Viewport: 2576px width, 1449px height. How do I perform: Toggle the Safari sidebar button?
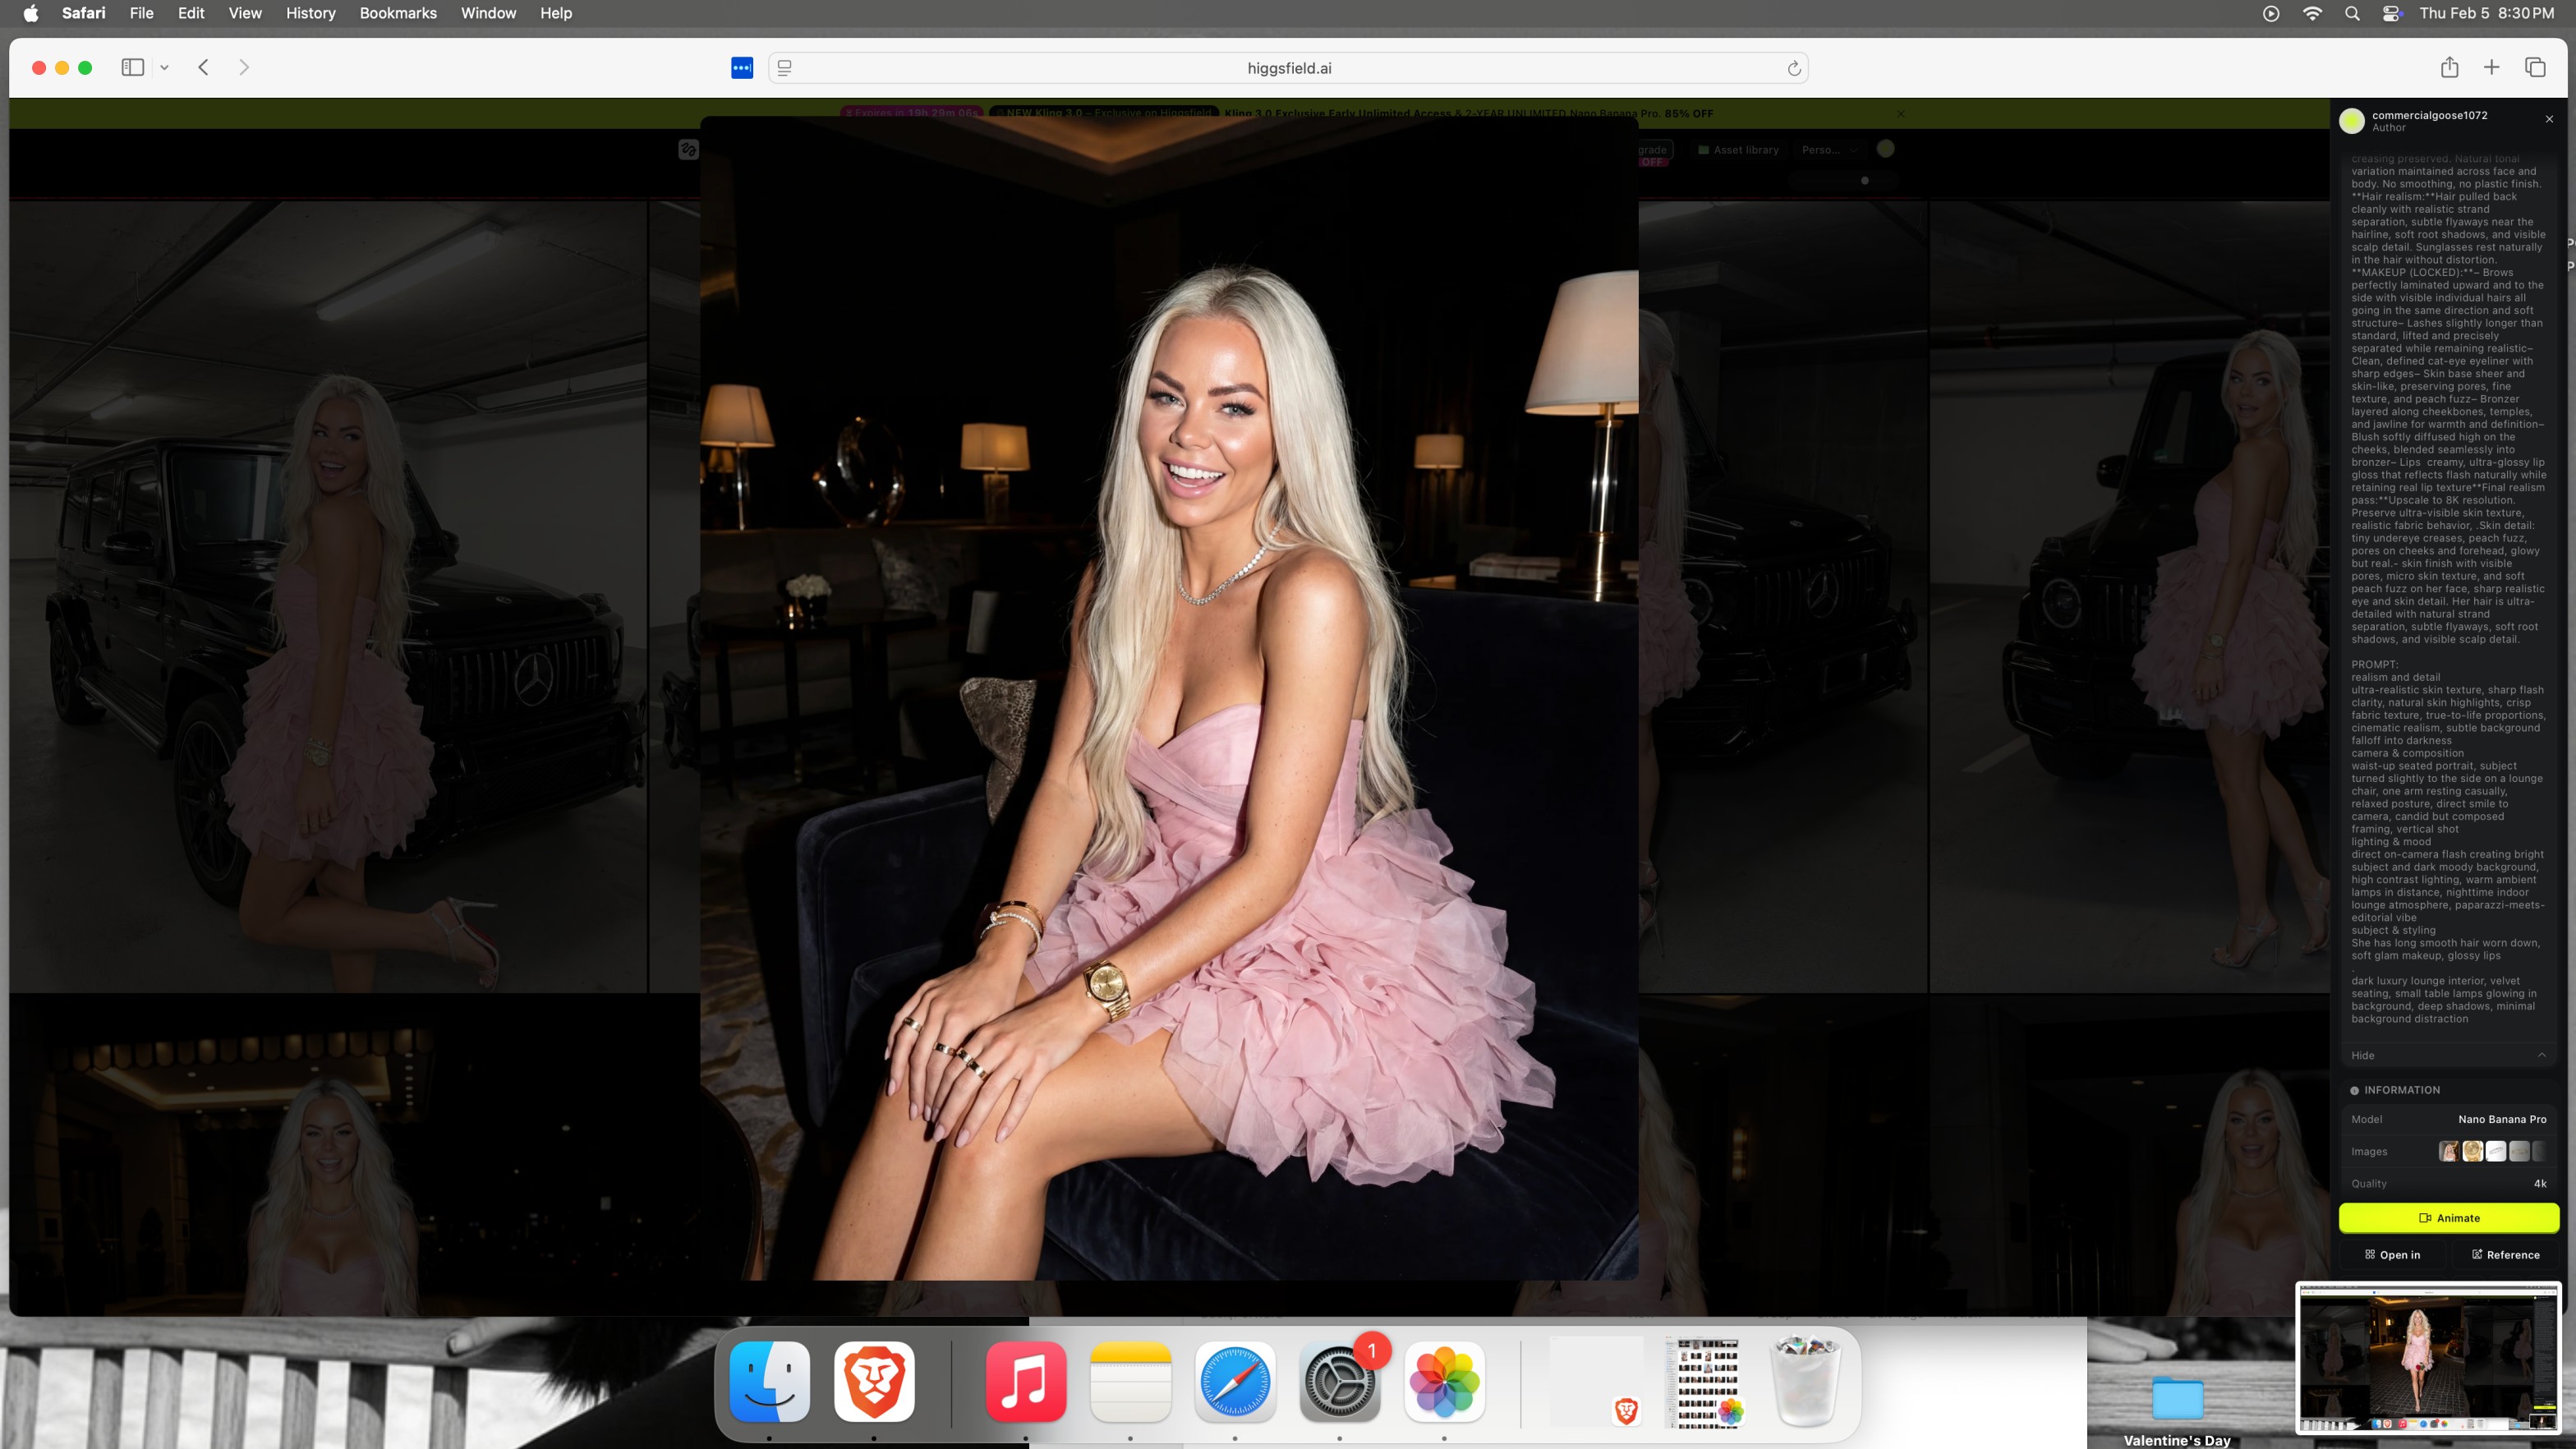point(133,68)
